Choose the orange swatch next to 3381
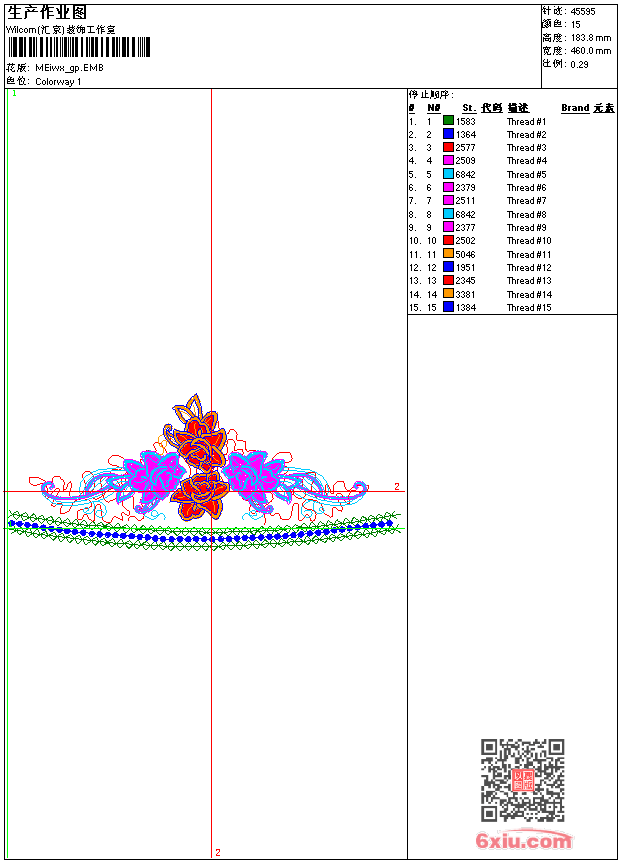 pos(448,294)
